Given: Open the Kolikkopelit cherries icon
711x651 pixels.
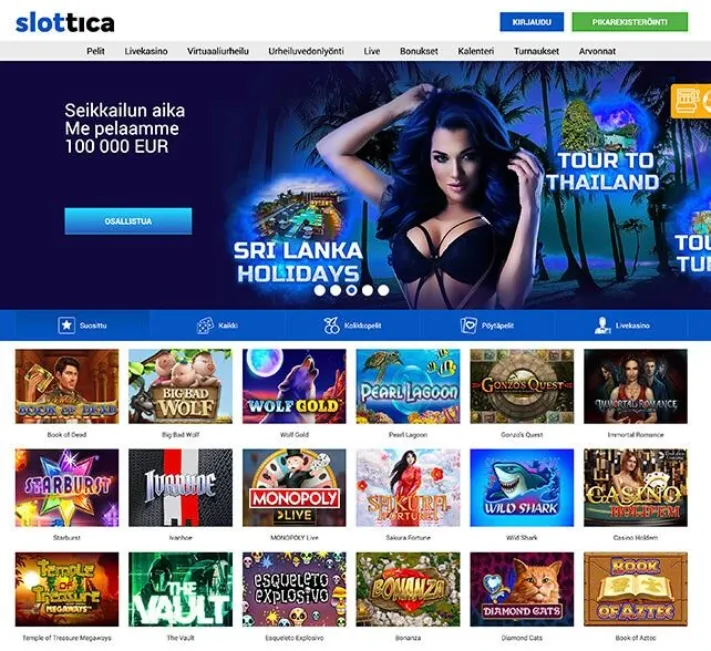Looking at the screenshot, I should pos(331,326).
